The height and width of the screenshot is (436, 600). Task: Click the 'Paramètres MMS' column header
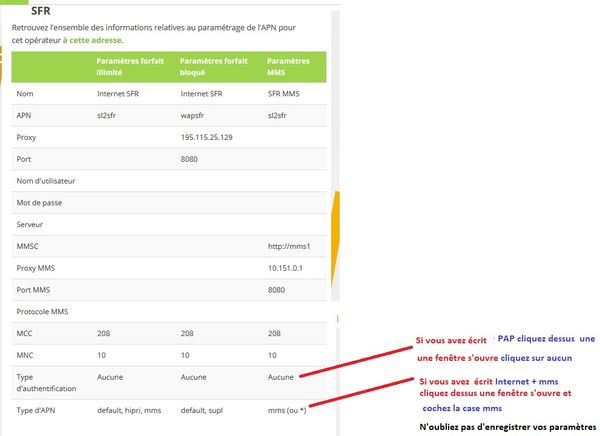pos(288,66)
